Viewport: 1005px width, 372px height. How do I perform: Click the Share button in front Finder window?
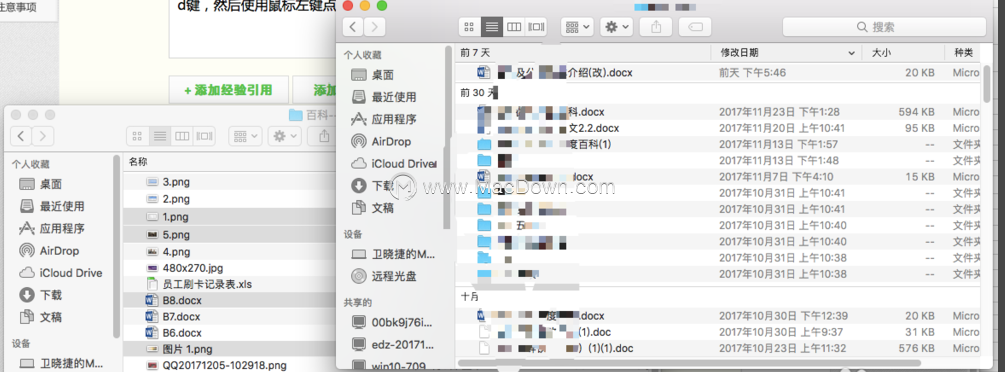(x=656, y=26)
